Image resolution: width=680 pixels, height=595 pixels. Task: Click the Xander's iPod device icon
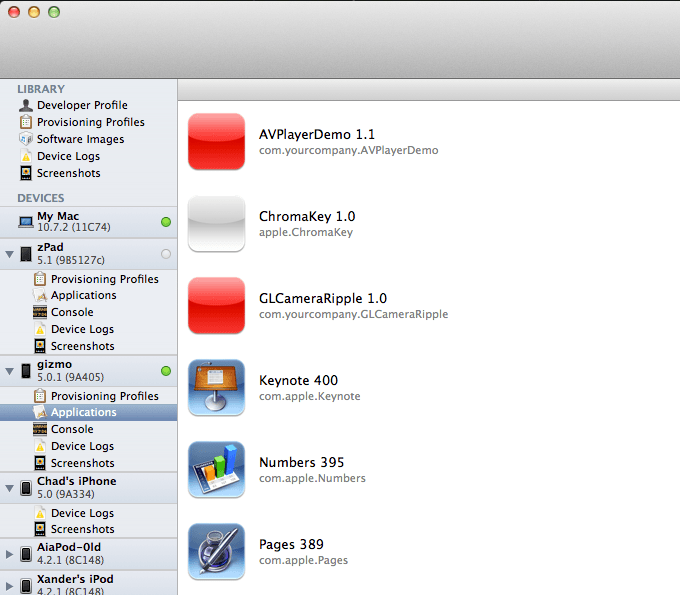tap(26, 586)
